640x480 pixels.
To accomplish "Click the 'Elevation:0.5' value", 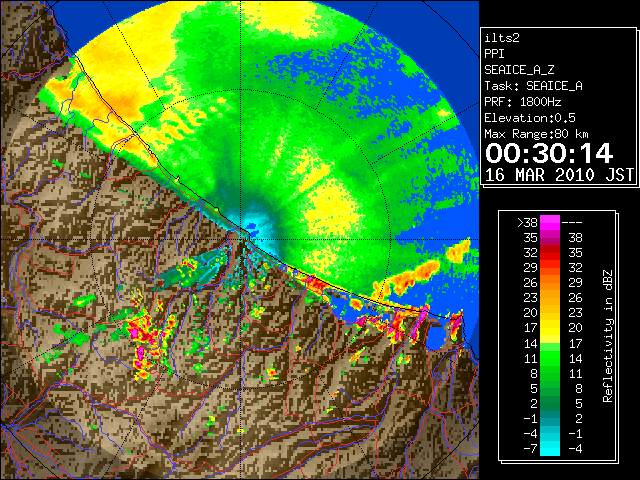I will point(530,118).
